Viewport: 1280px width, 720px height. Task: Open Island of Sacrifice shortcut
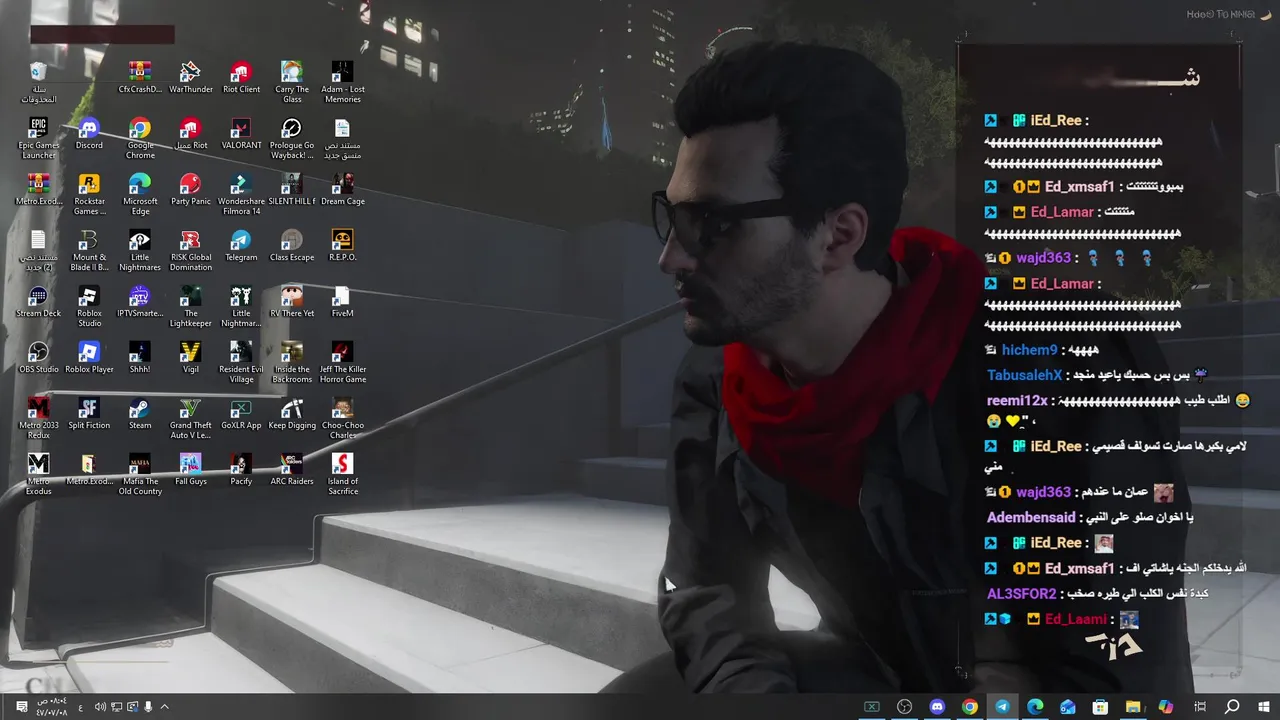pos(342,474)
